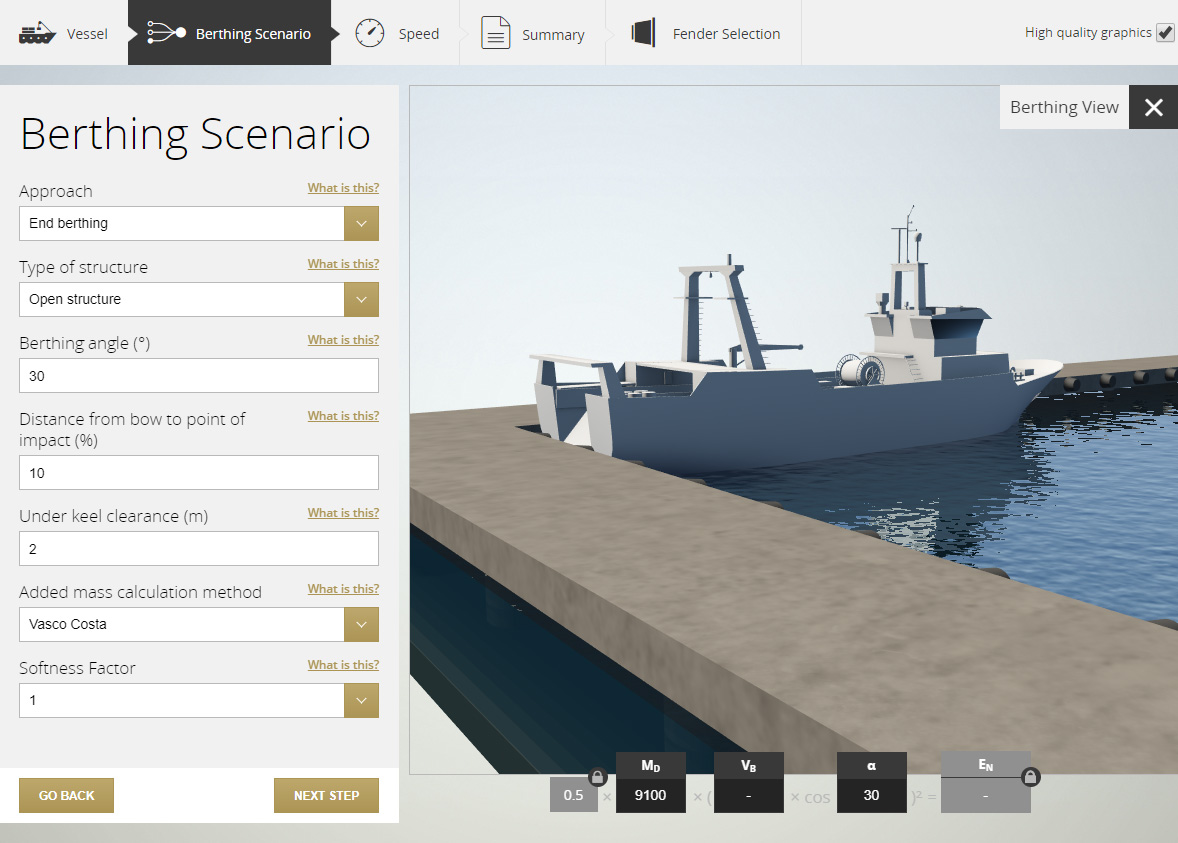1178x843 pixels.
Task: Expand the Type of structure dropdown
Action: tap(361, 300)
